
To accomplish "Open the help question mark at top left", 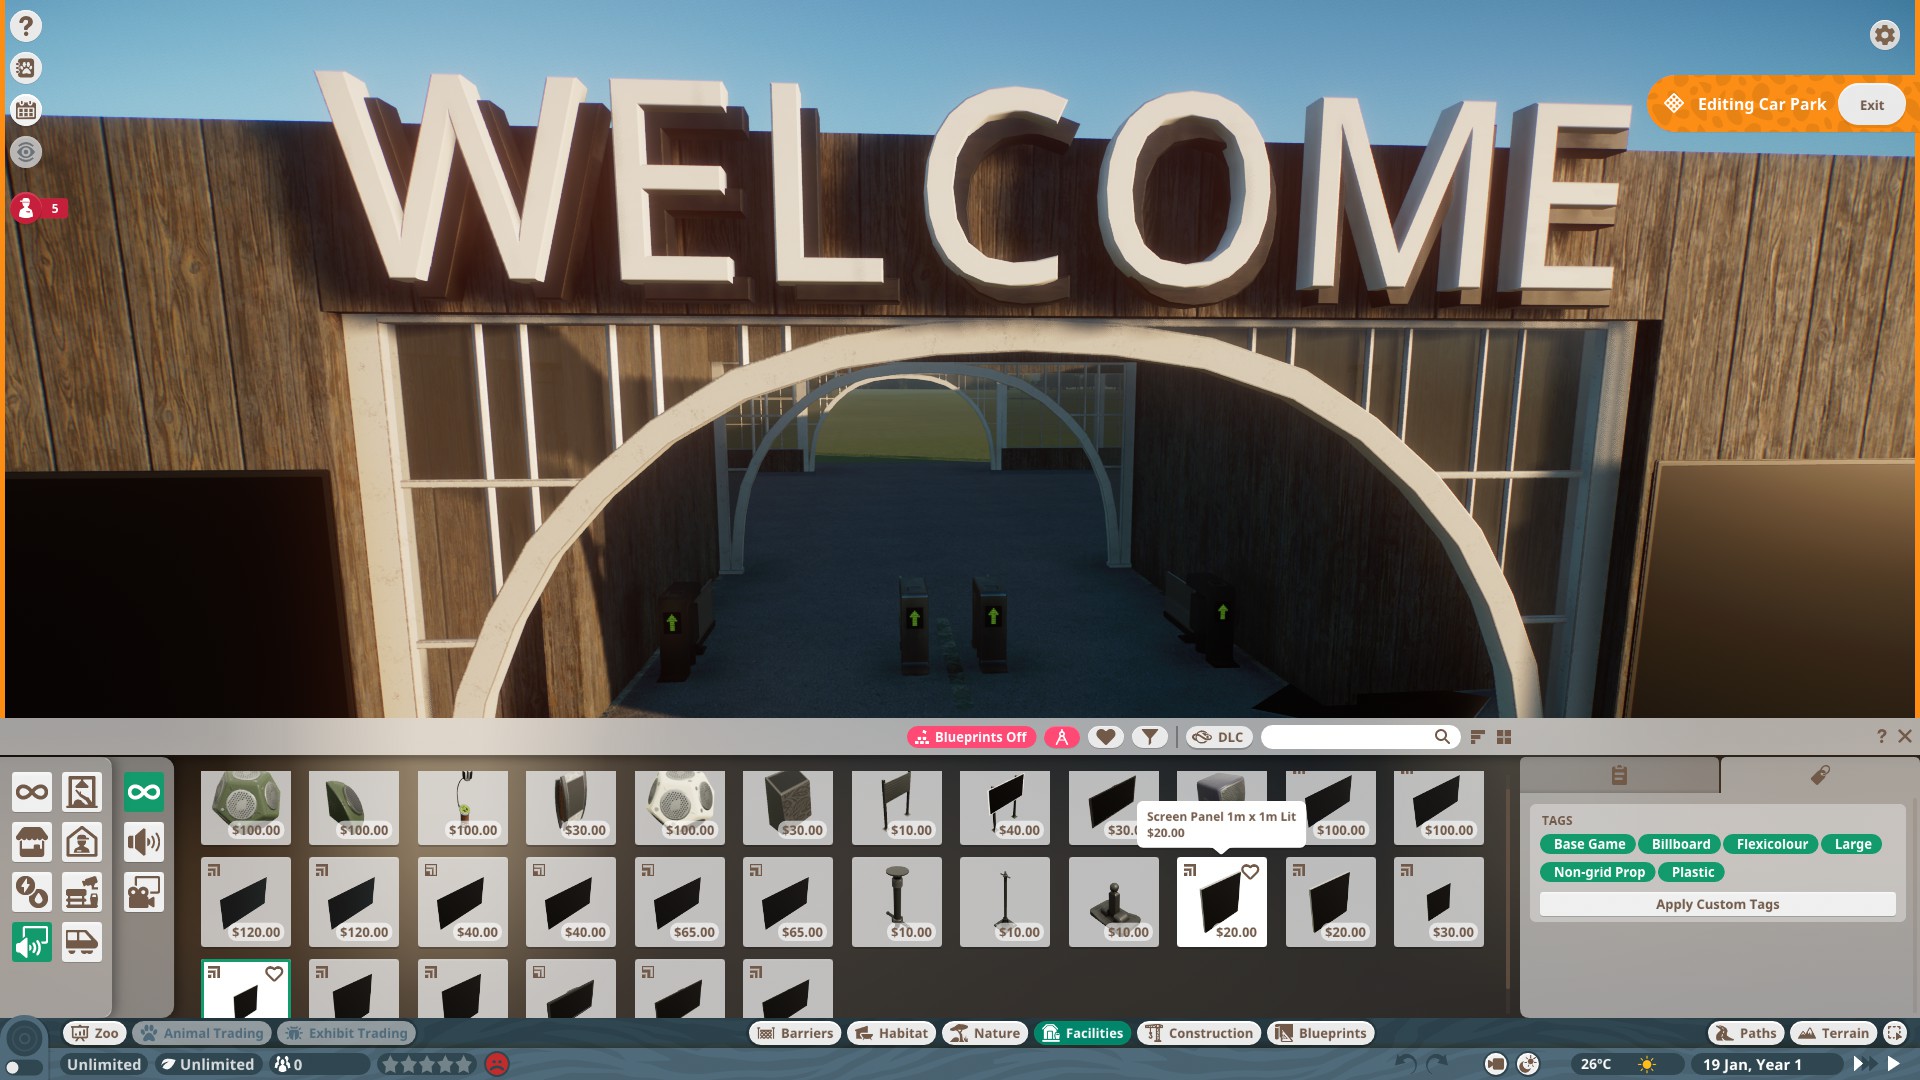I will (26, 26).
